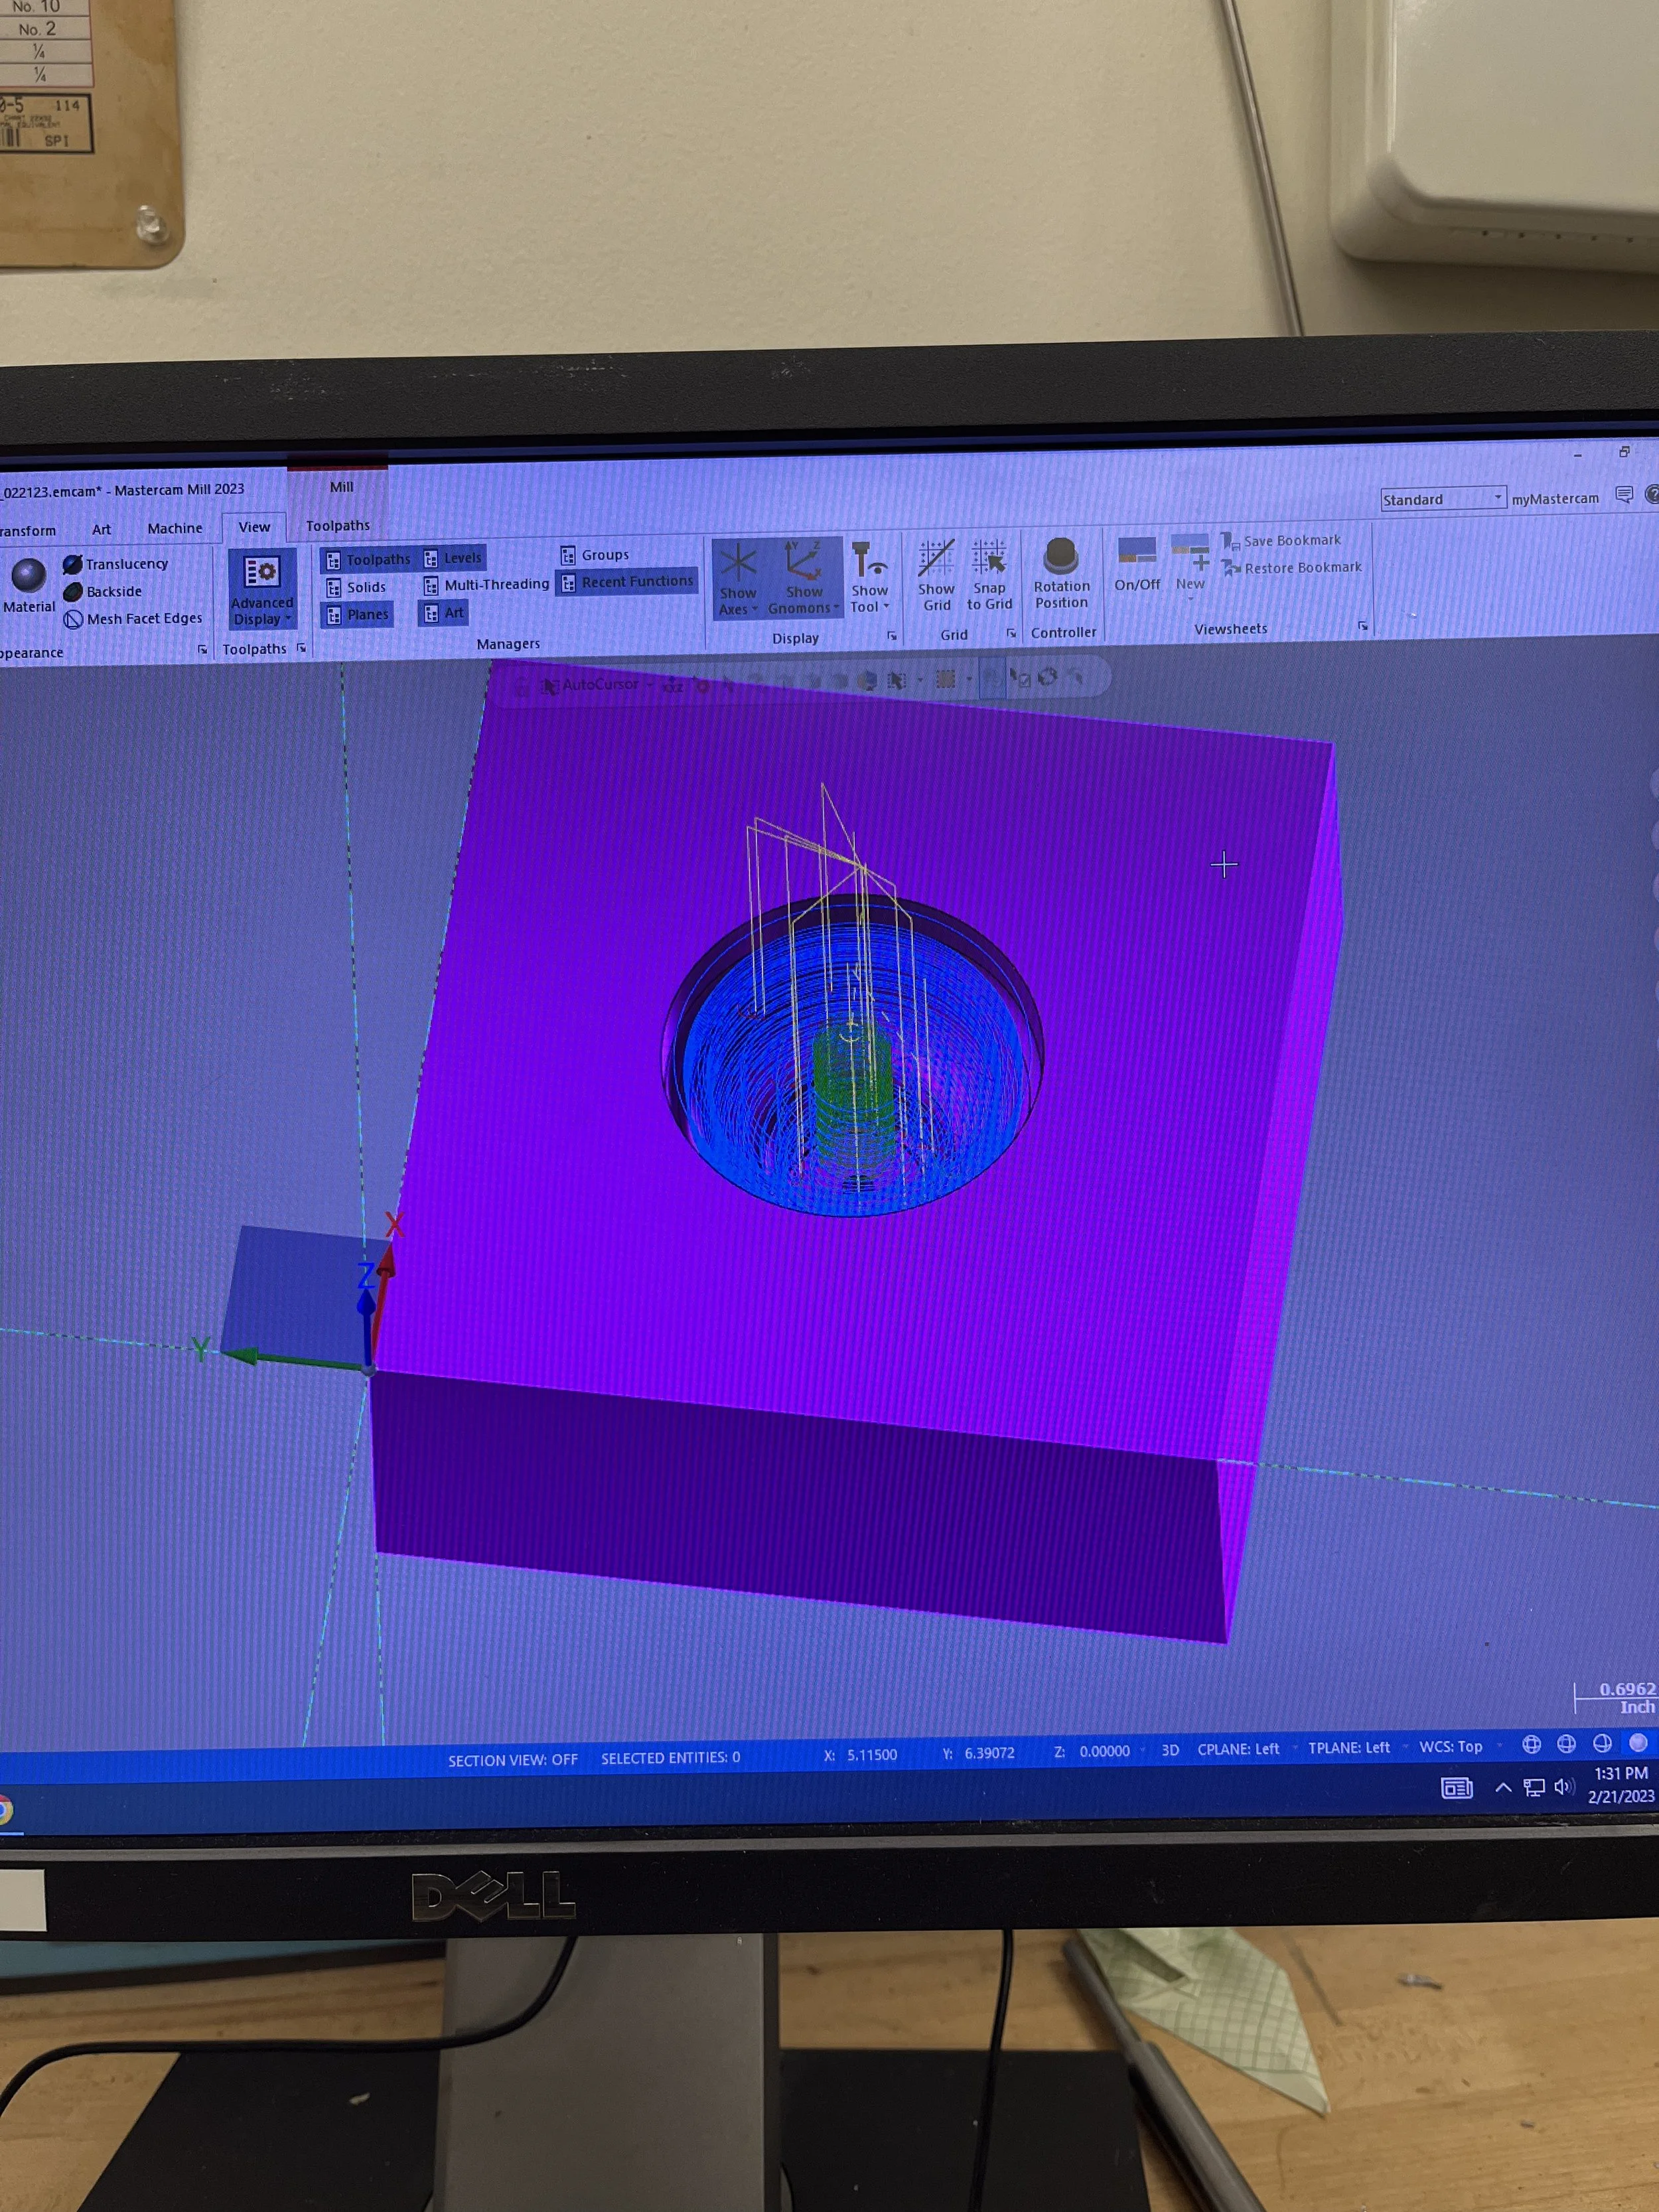Image resolution: width=1659 pixels, height=2212 pixels.
Task: Click the Snap to Grid icon
Action: [989, 558]
